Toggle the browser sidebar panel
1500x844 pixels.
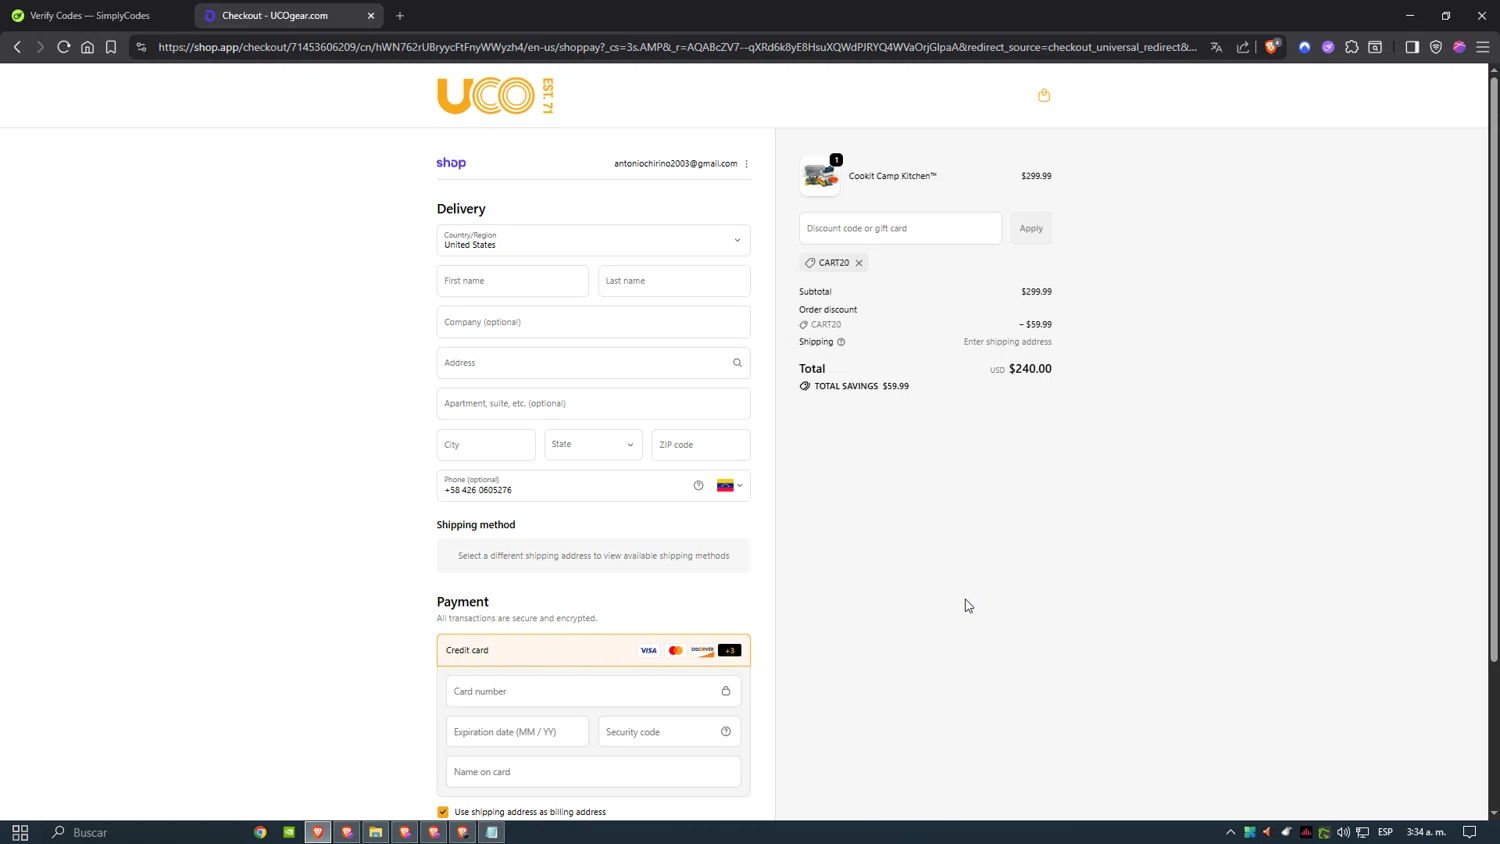(x=1412, y=47)
